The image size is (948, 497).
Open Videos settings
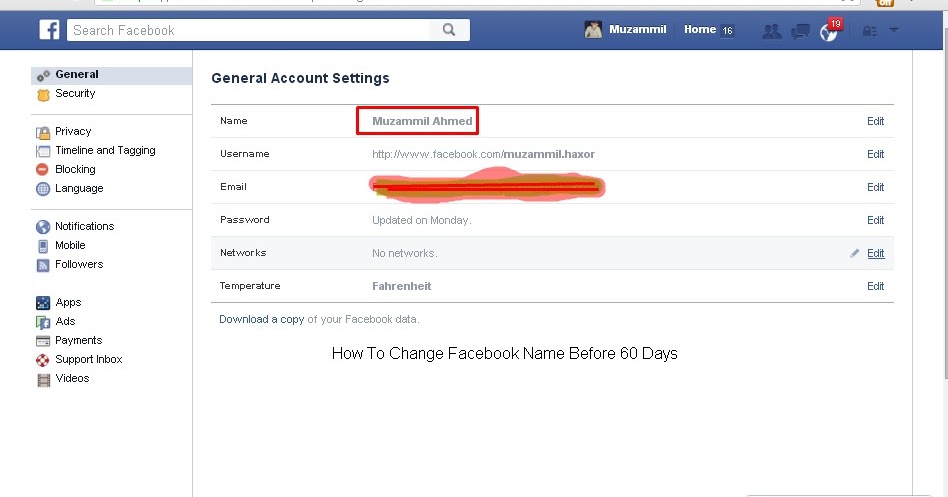(73, 378)
